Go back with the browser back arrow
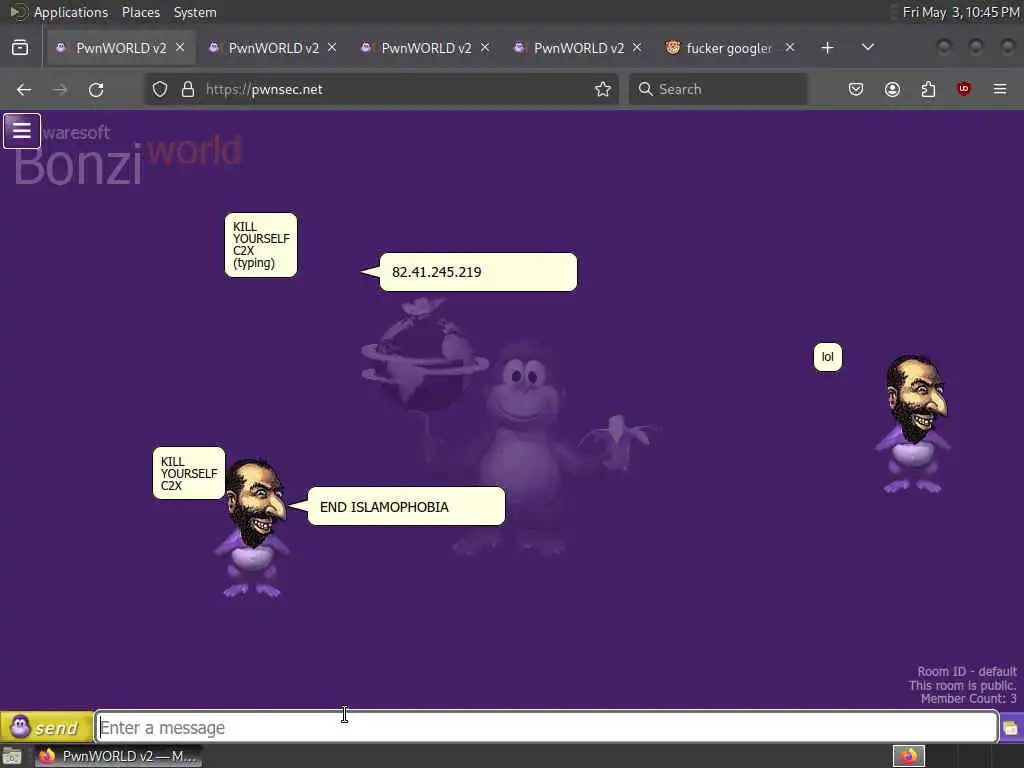Image resolution: width=1024 pixels, height=768 pixels. tap(24, 89)
